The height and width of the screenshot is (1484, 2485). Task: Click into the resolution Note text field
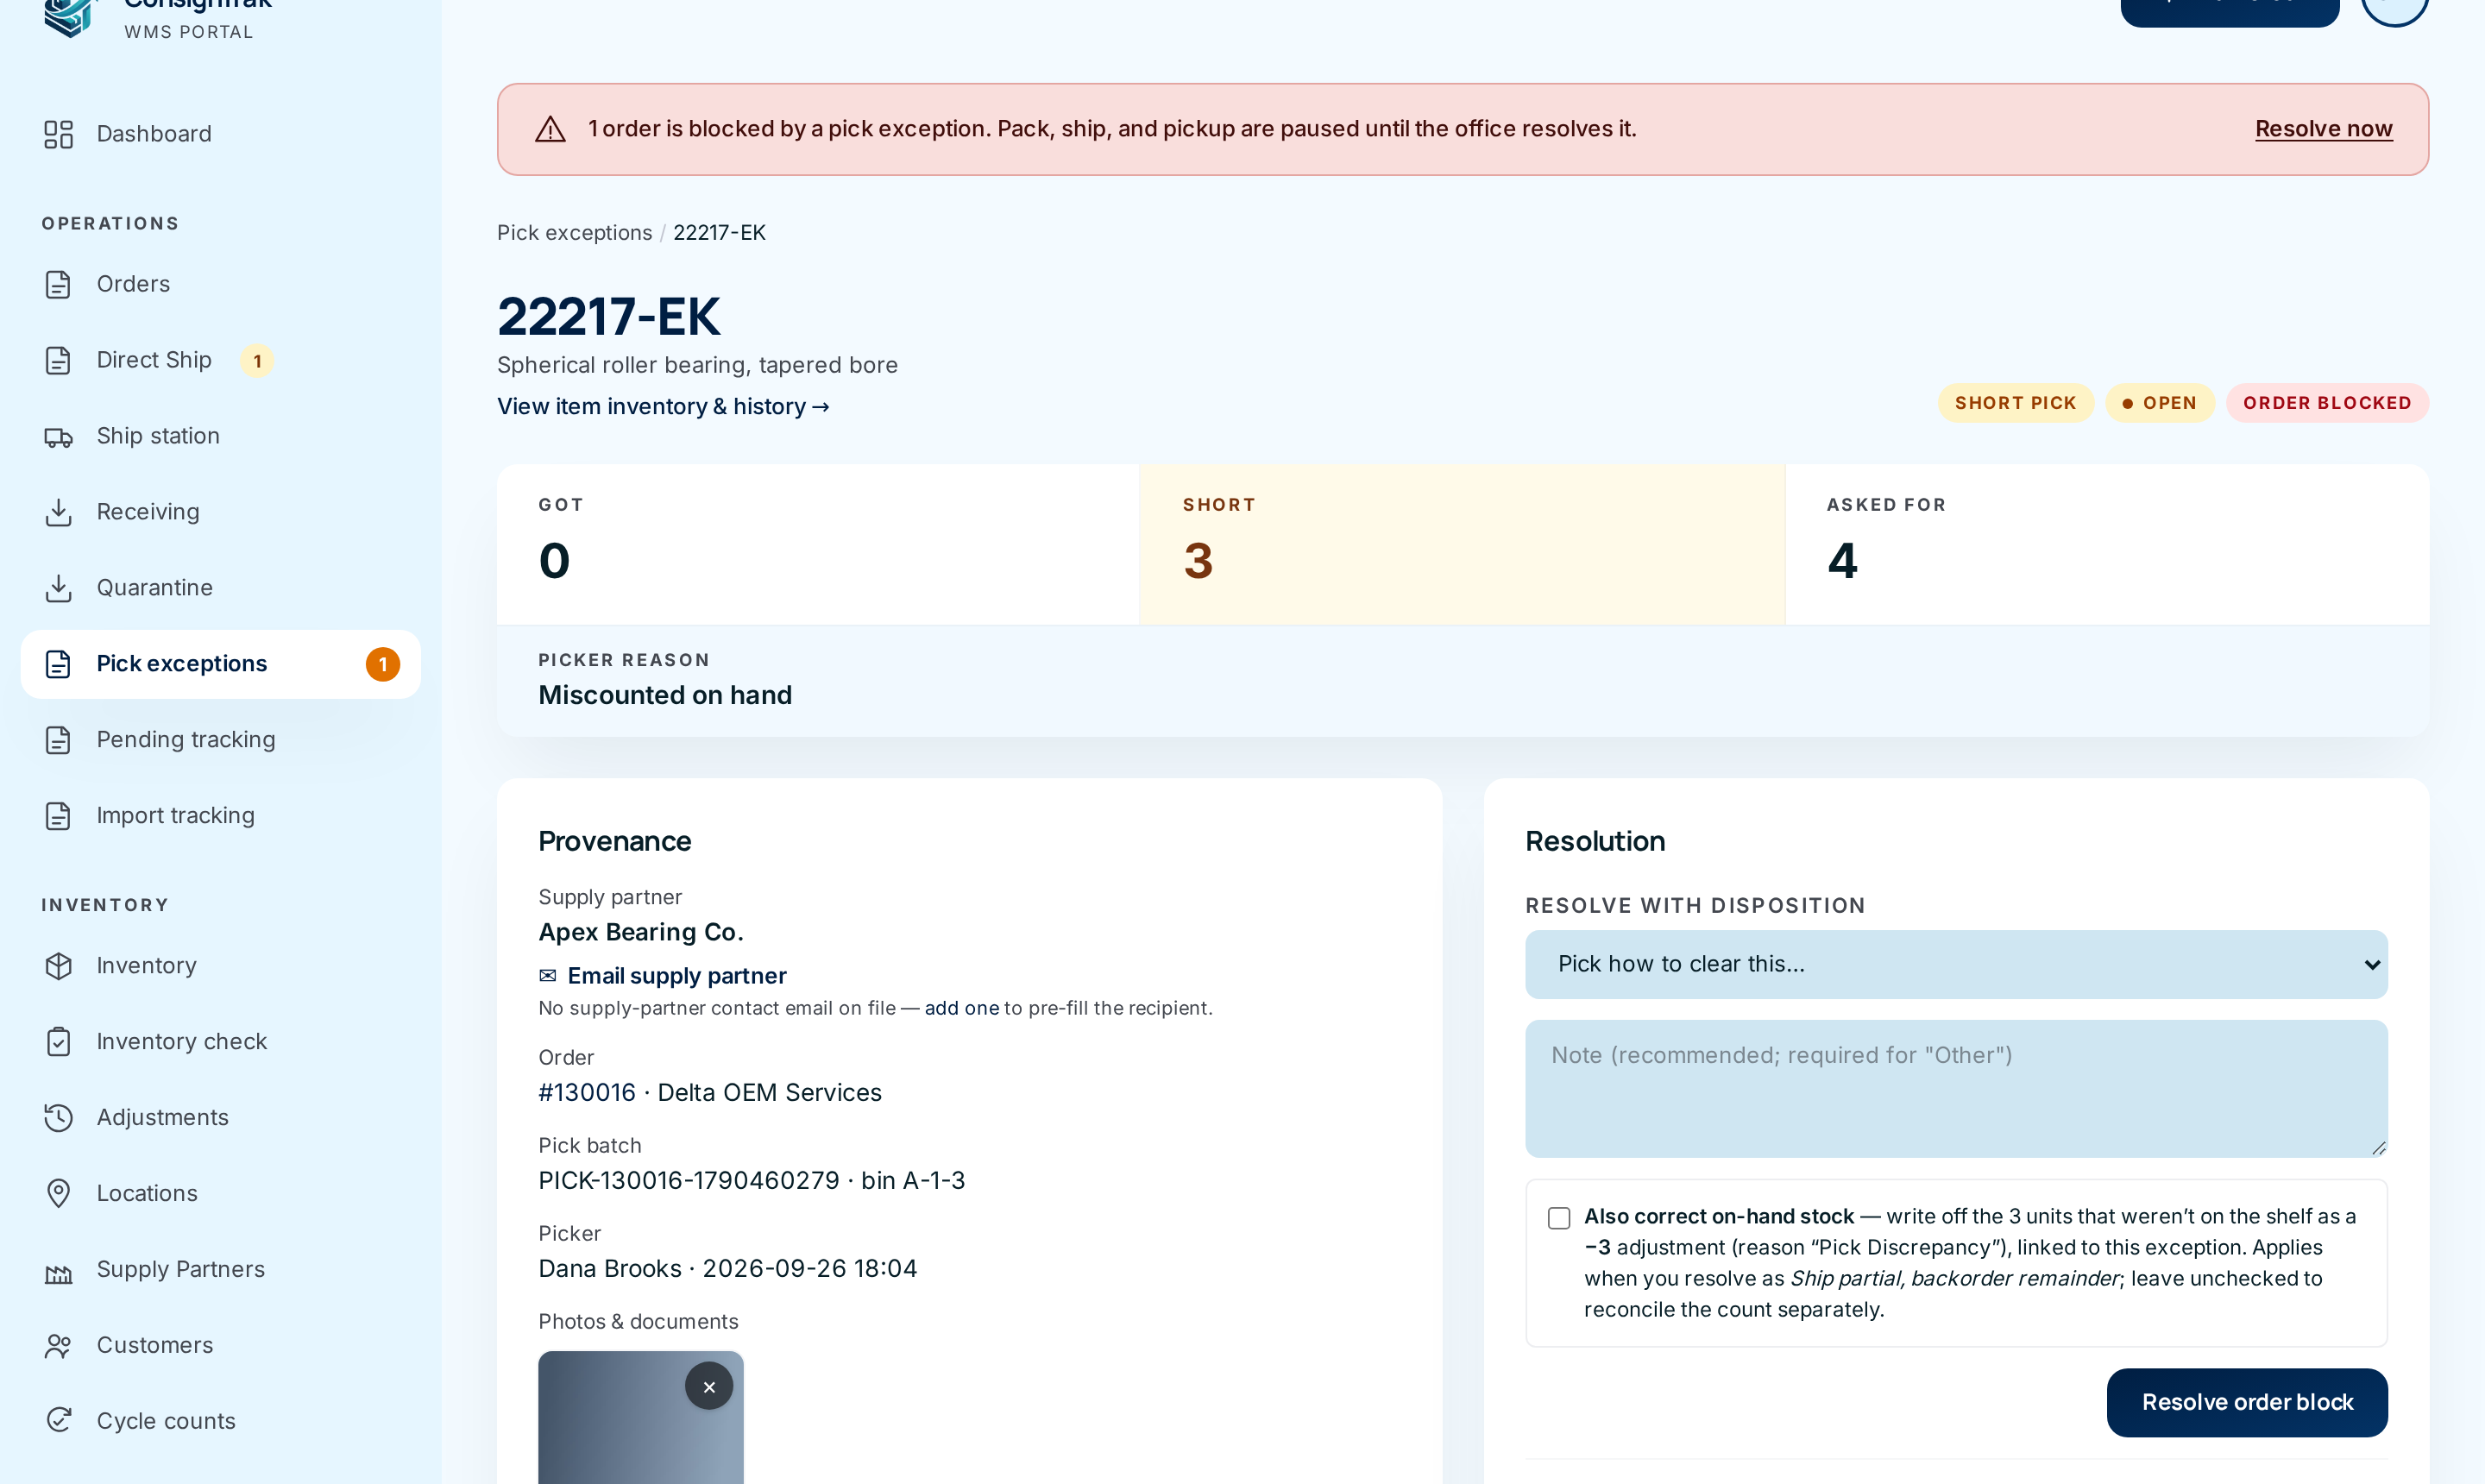tap(1956, 1089)
